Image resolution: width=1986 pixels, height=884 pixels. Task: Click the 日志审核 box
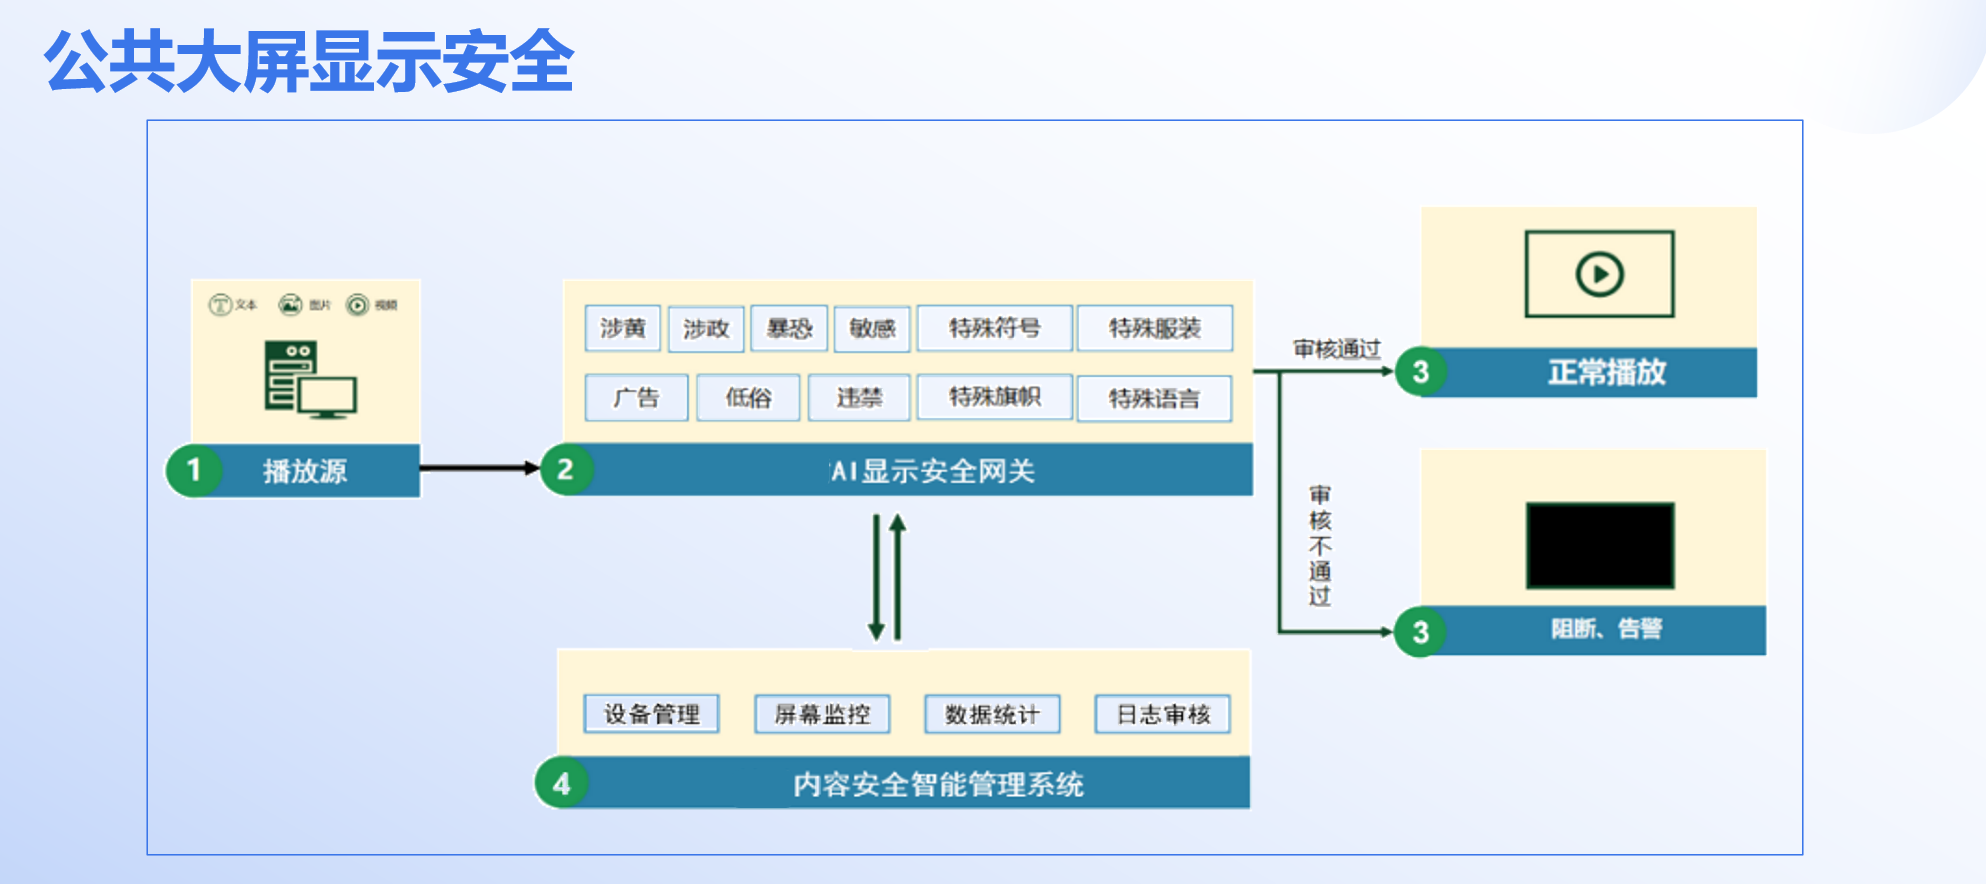[1162, 714]
